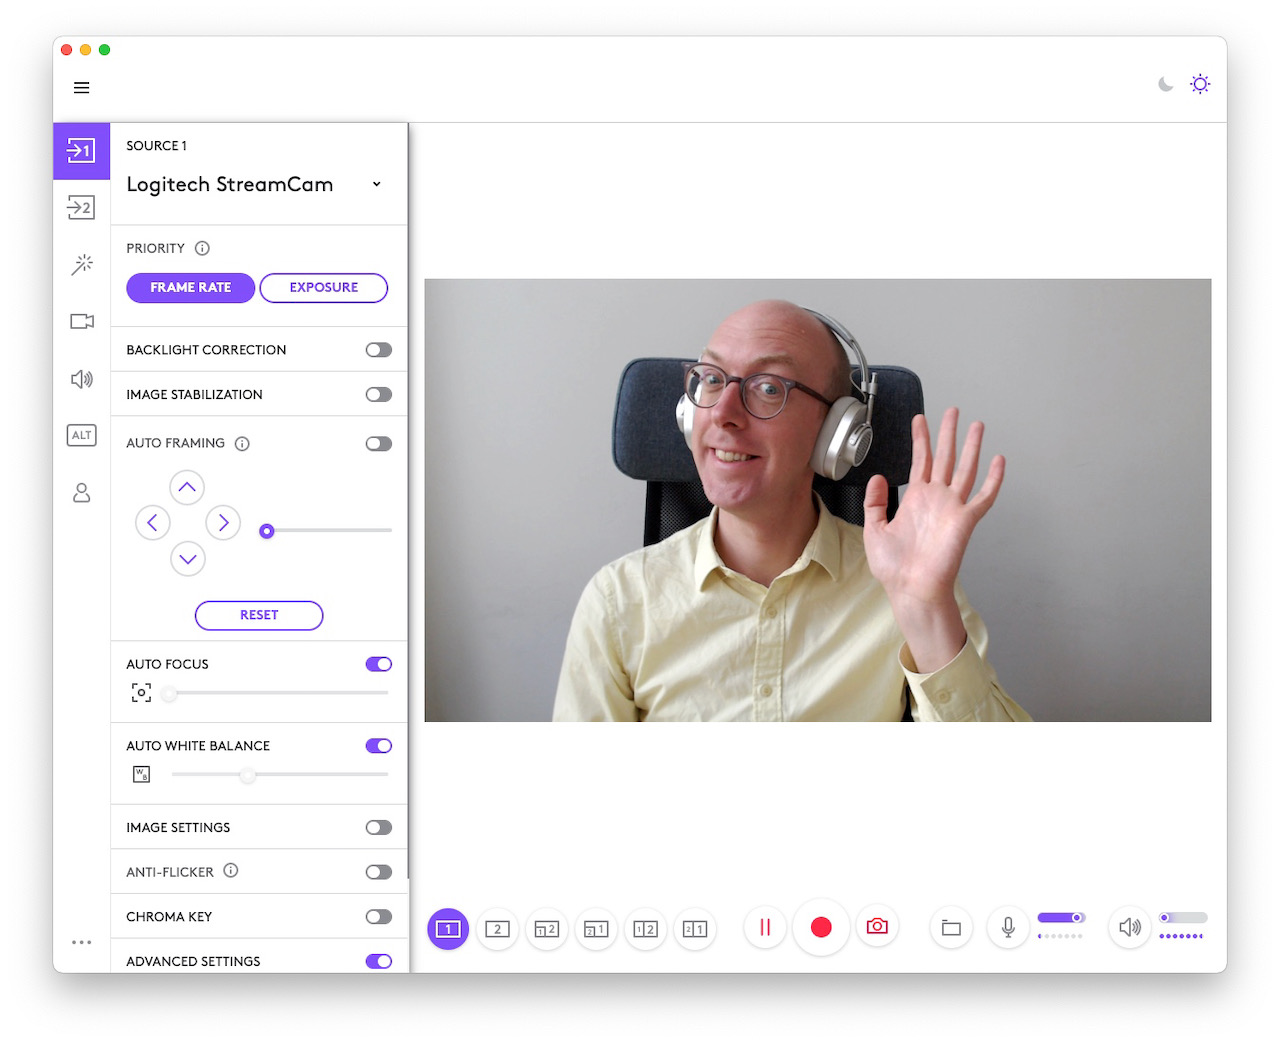Select Exposure priority
This screenshot has height=1043, width=1280.
[x=323, y=288]
